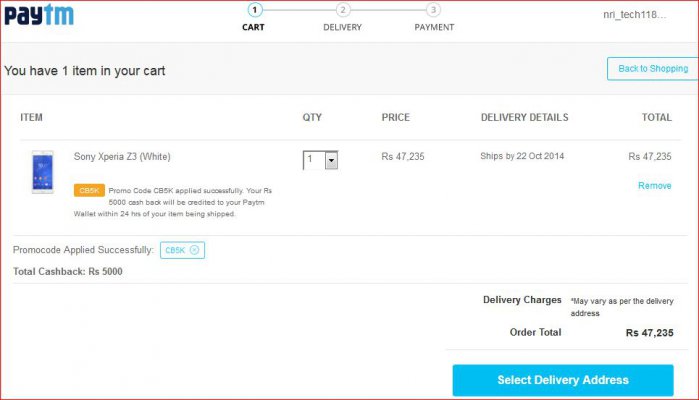Screen dimensions: 699x400
Task: Click the step 1 Cart circle
Action: [x=255, y=10]
